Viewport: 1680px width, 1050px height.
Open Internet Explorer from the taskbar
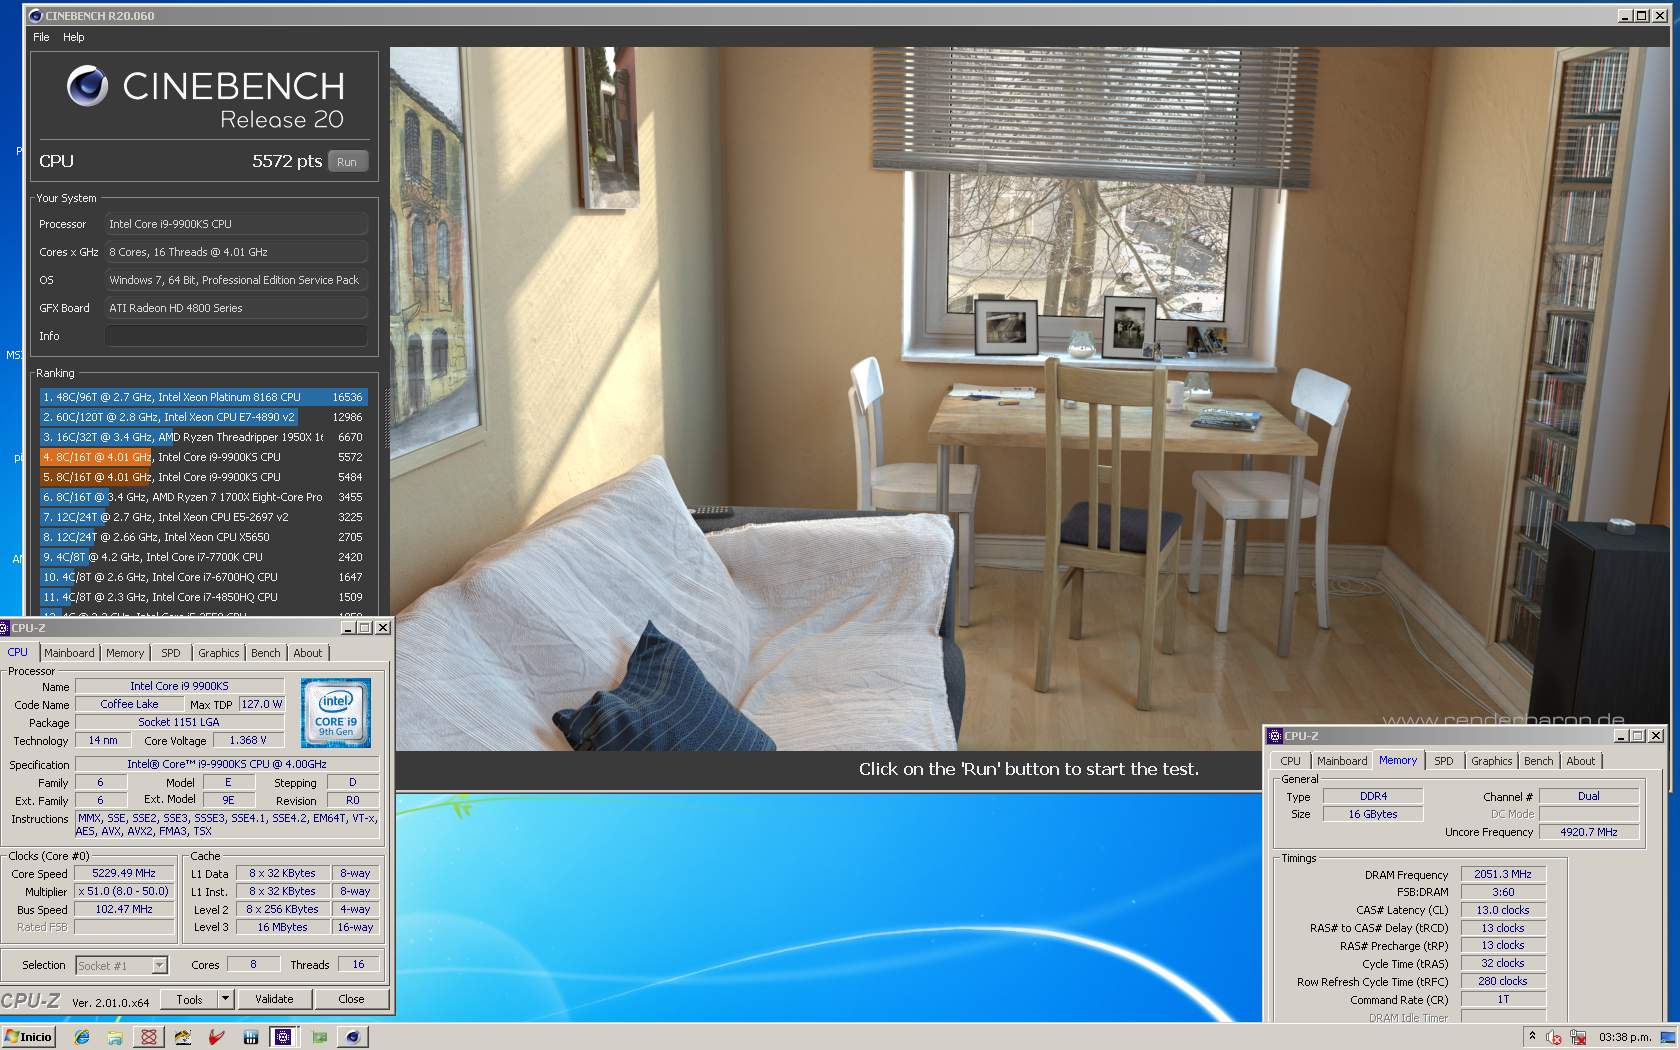[x=82, y=1037]
